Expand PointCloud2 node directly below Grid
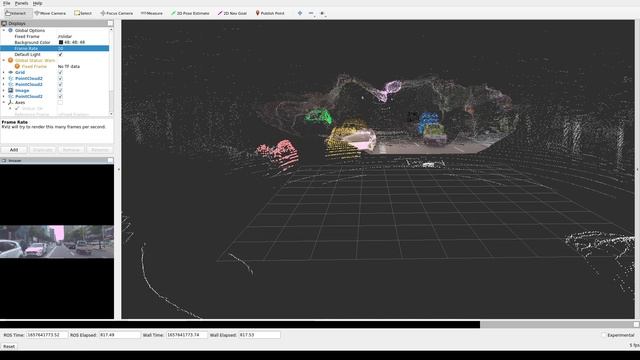Image resolution: width=640 pixels, height=360 pixels. click(4, 78)
